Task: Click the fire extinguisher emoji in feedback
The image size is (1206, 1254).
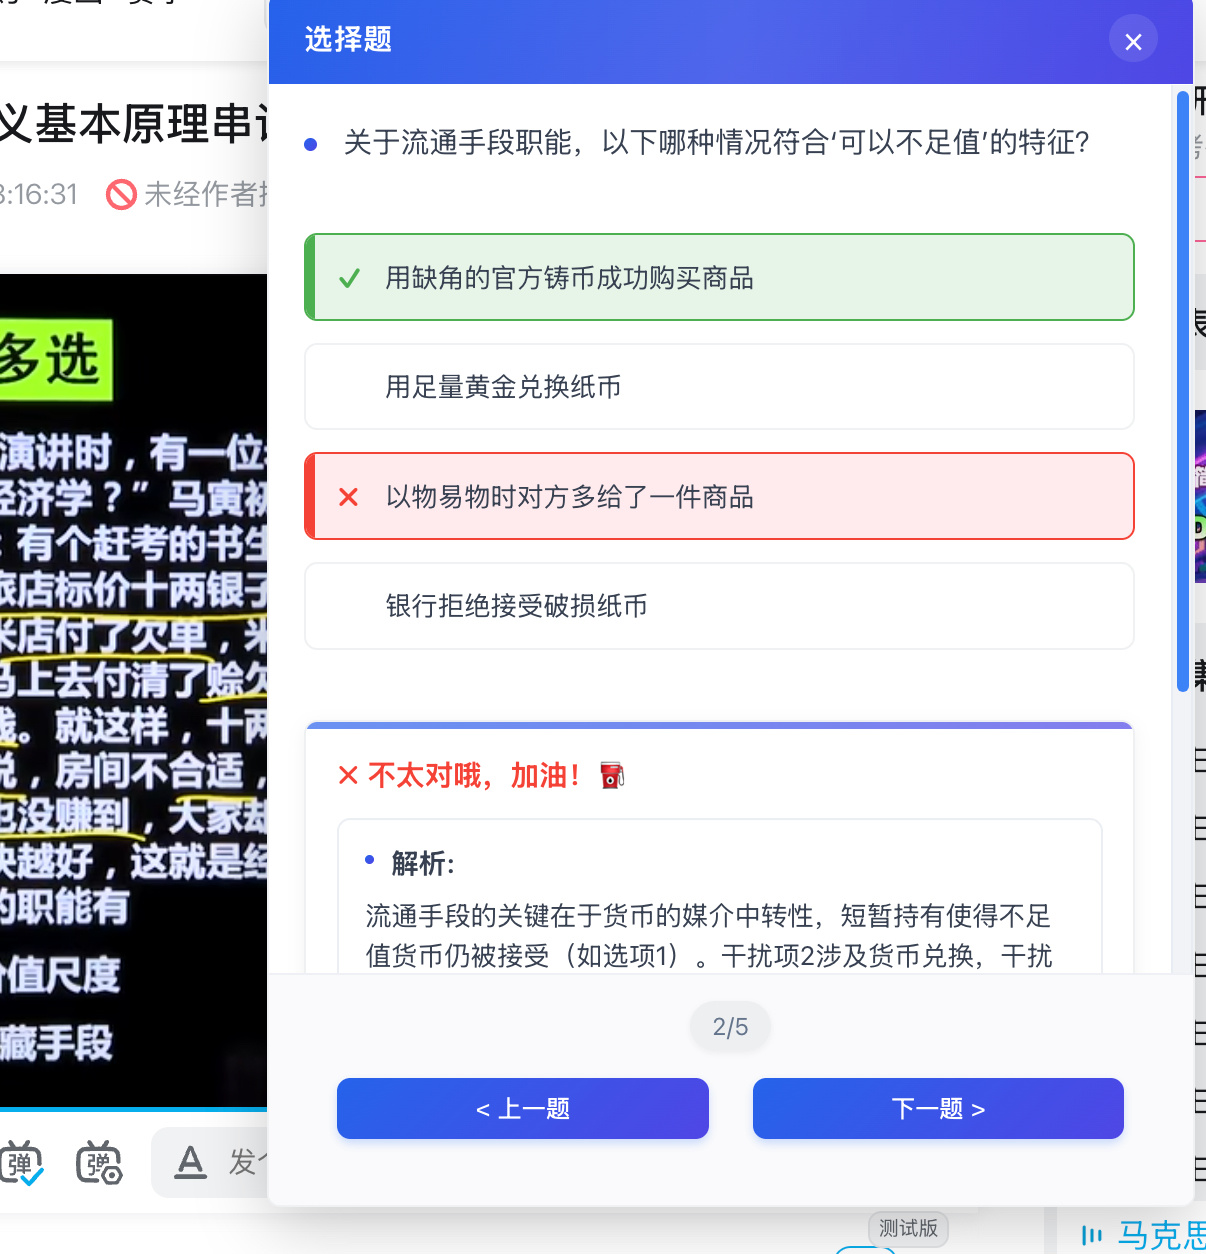Action: tap(612, 774)
